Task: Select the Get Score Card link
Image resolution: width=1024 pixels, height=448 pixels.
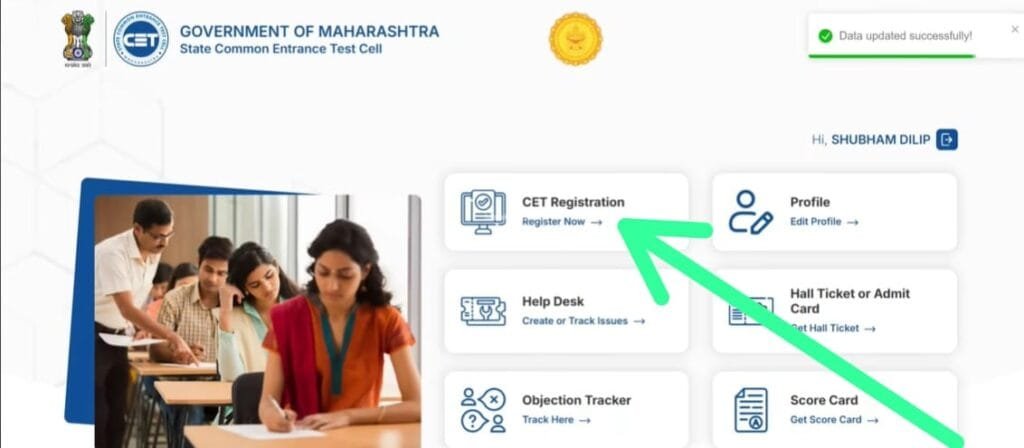Action: tap(834, 420)
